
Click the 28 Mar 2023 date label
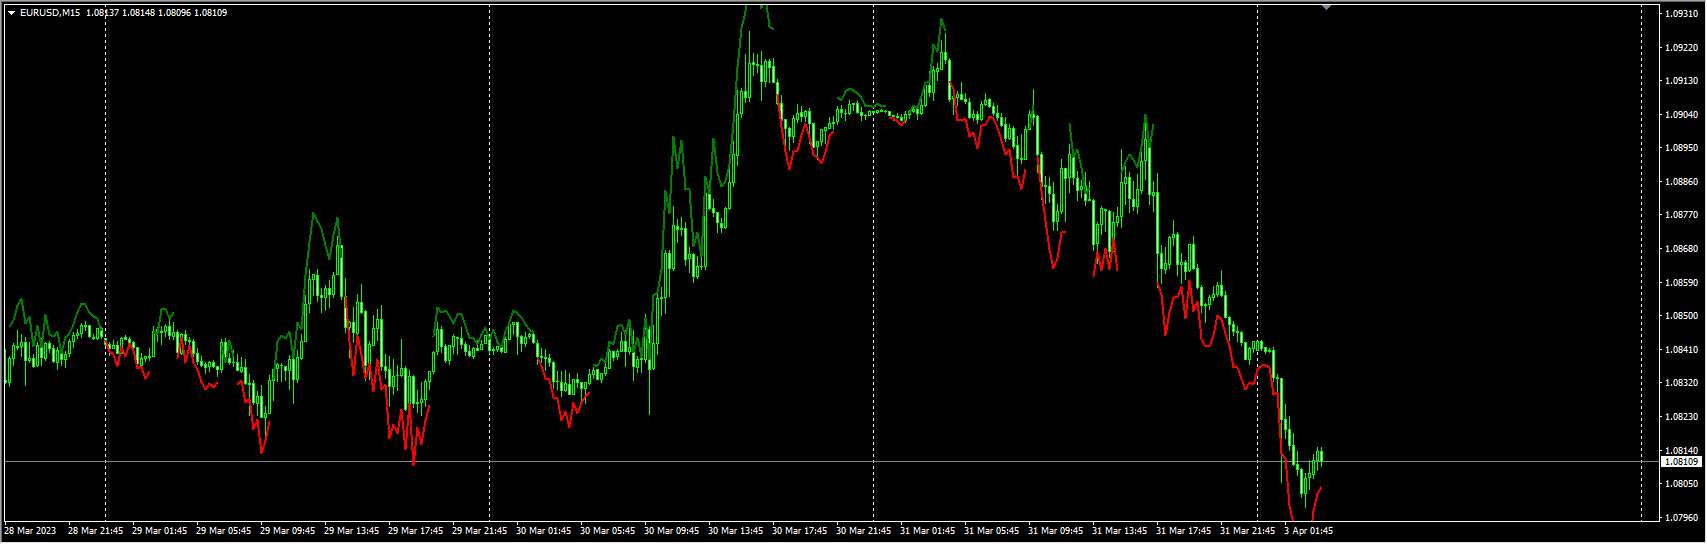coord(31,531)
